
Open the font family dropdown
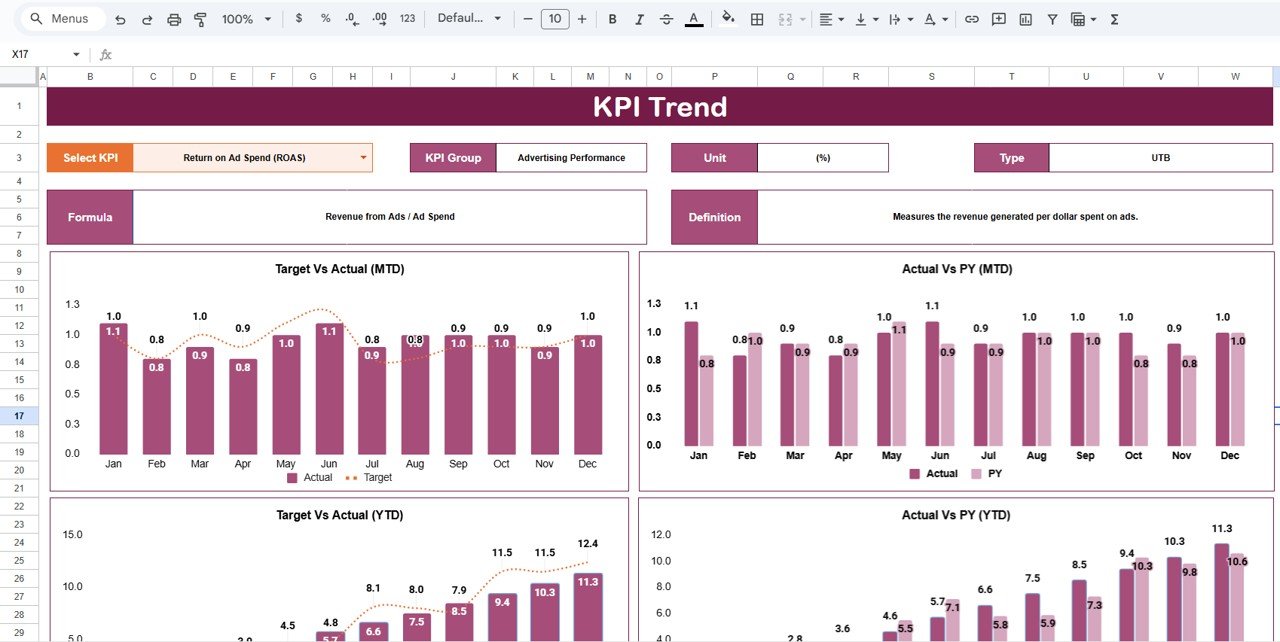click(469, 18)
